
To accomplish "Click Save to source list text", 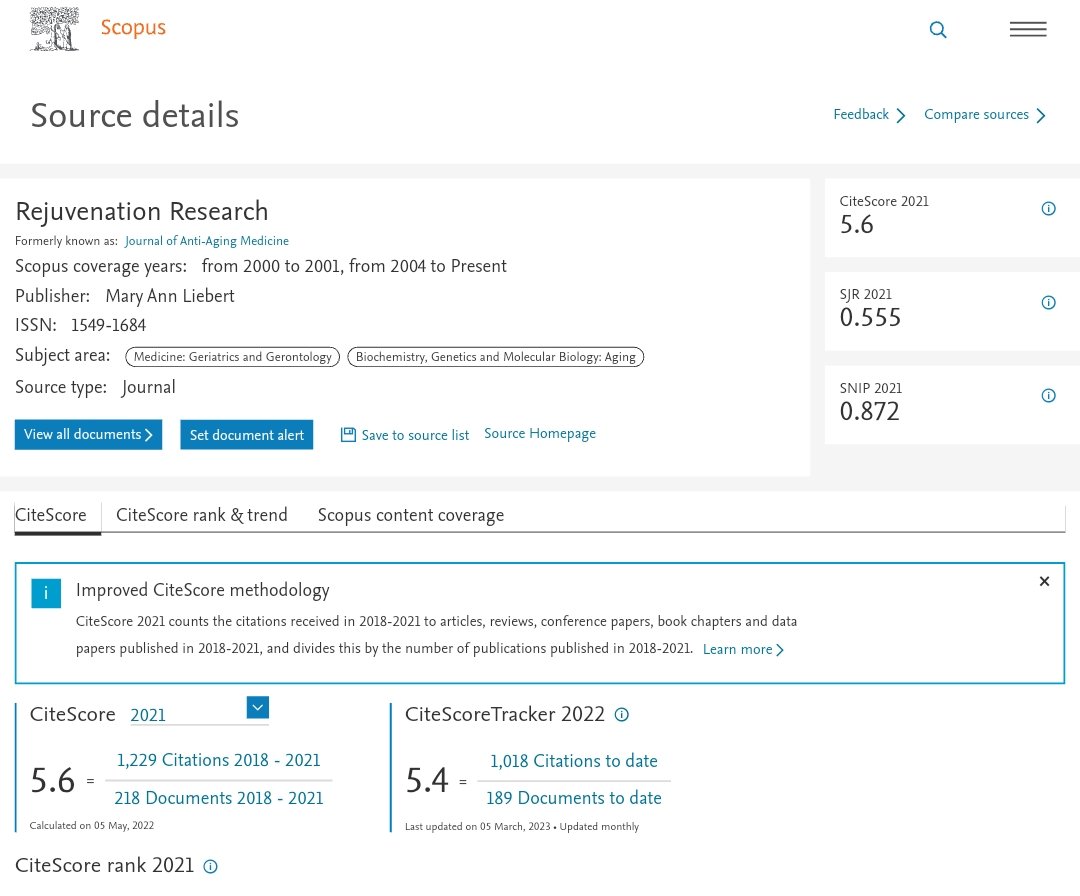I will click(415, 435).
